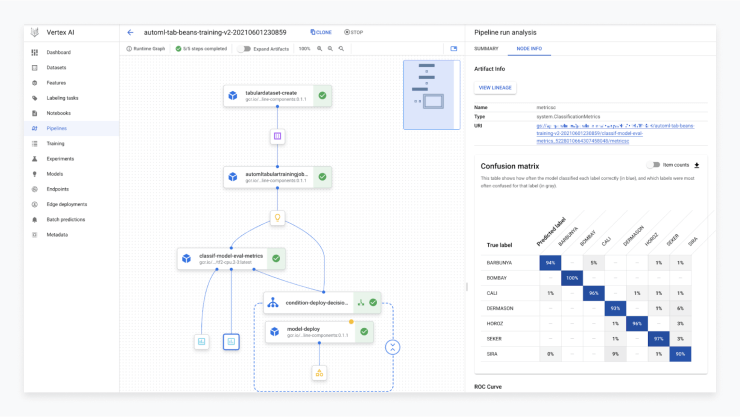Enable Item counts on the confusion matrix

click(653, 165)
